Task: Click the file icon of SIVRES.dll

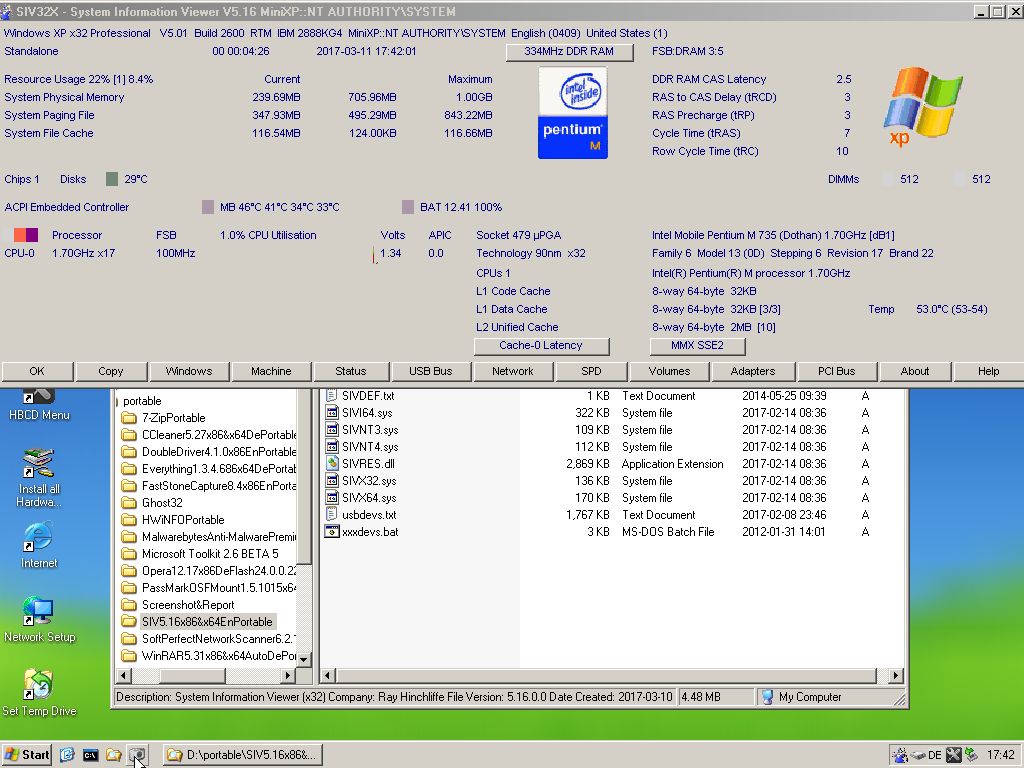Action: pos(332,464)
